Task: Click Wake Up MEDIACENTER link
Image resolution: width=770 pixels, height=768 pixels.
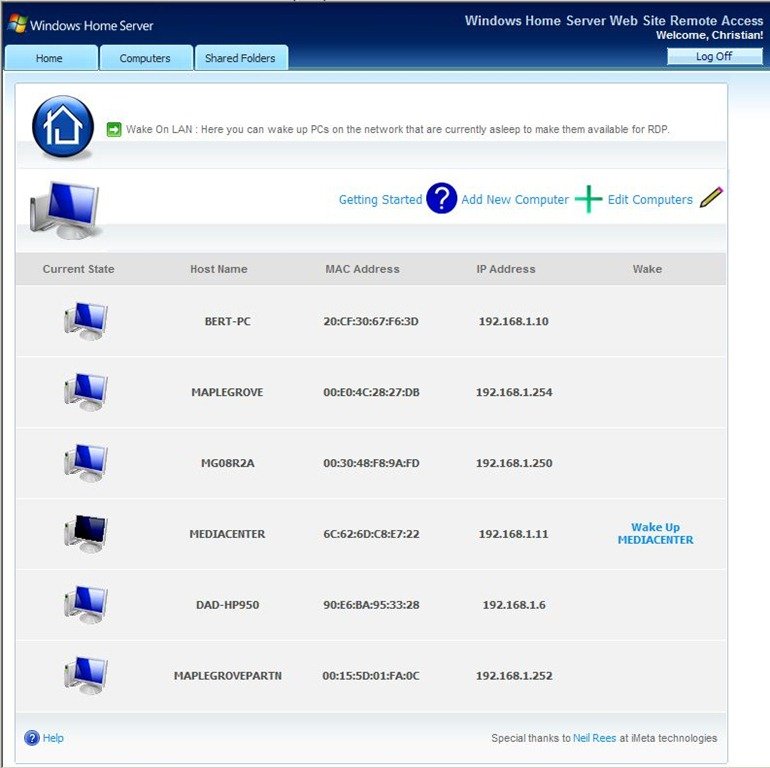Action: click(656, 533)
